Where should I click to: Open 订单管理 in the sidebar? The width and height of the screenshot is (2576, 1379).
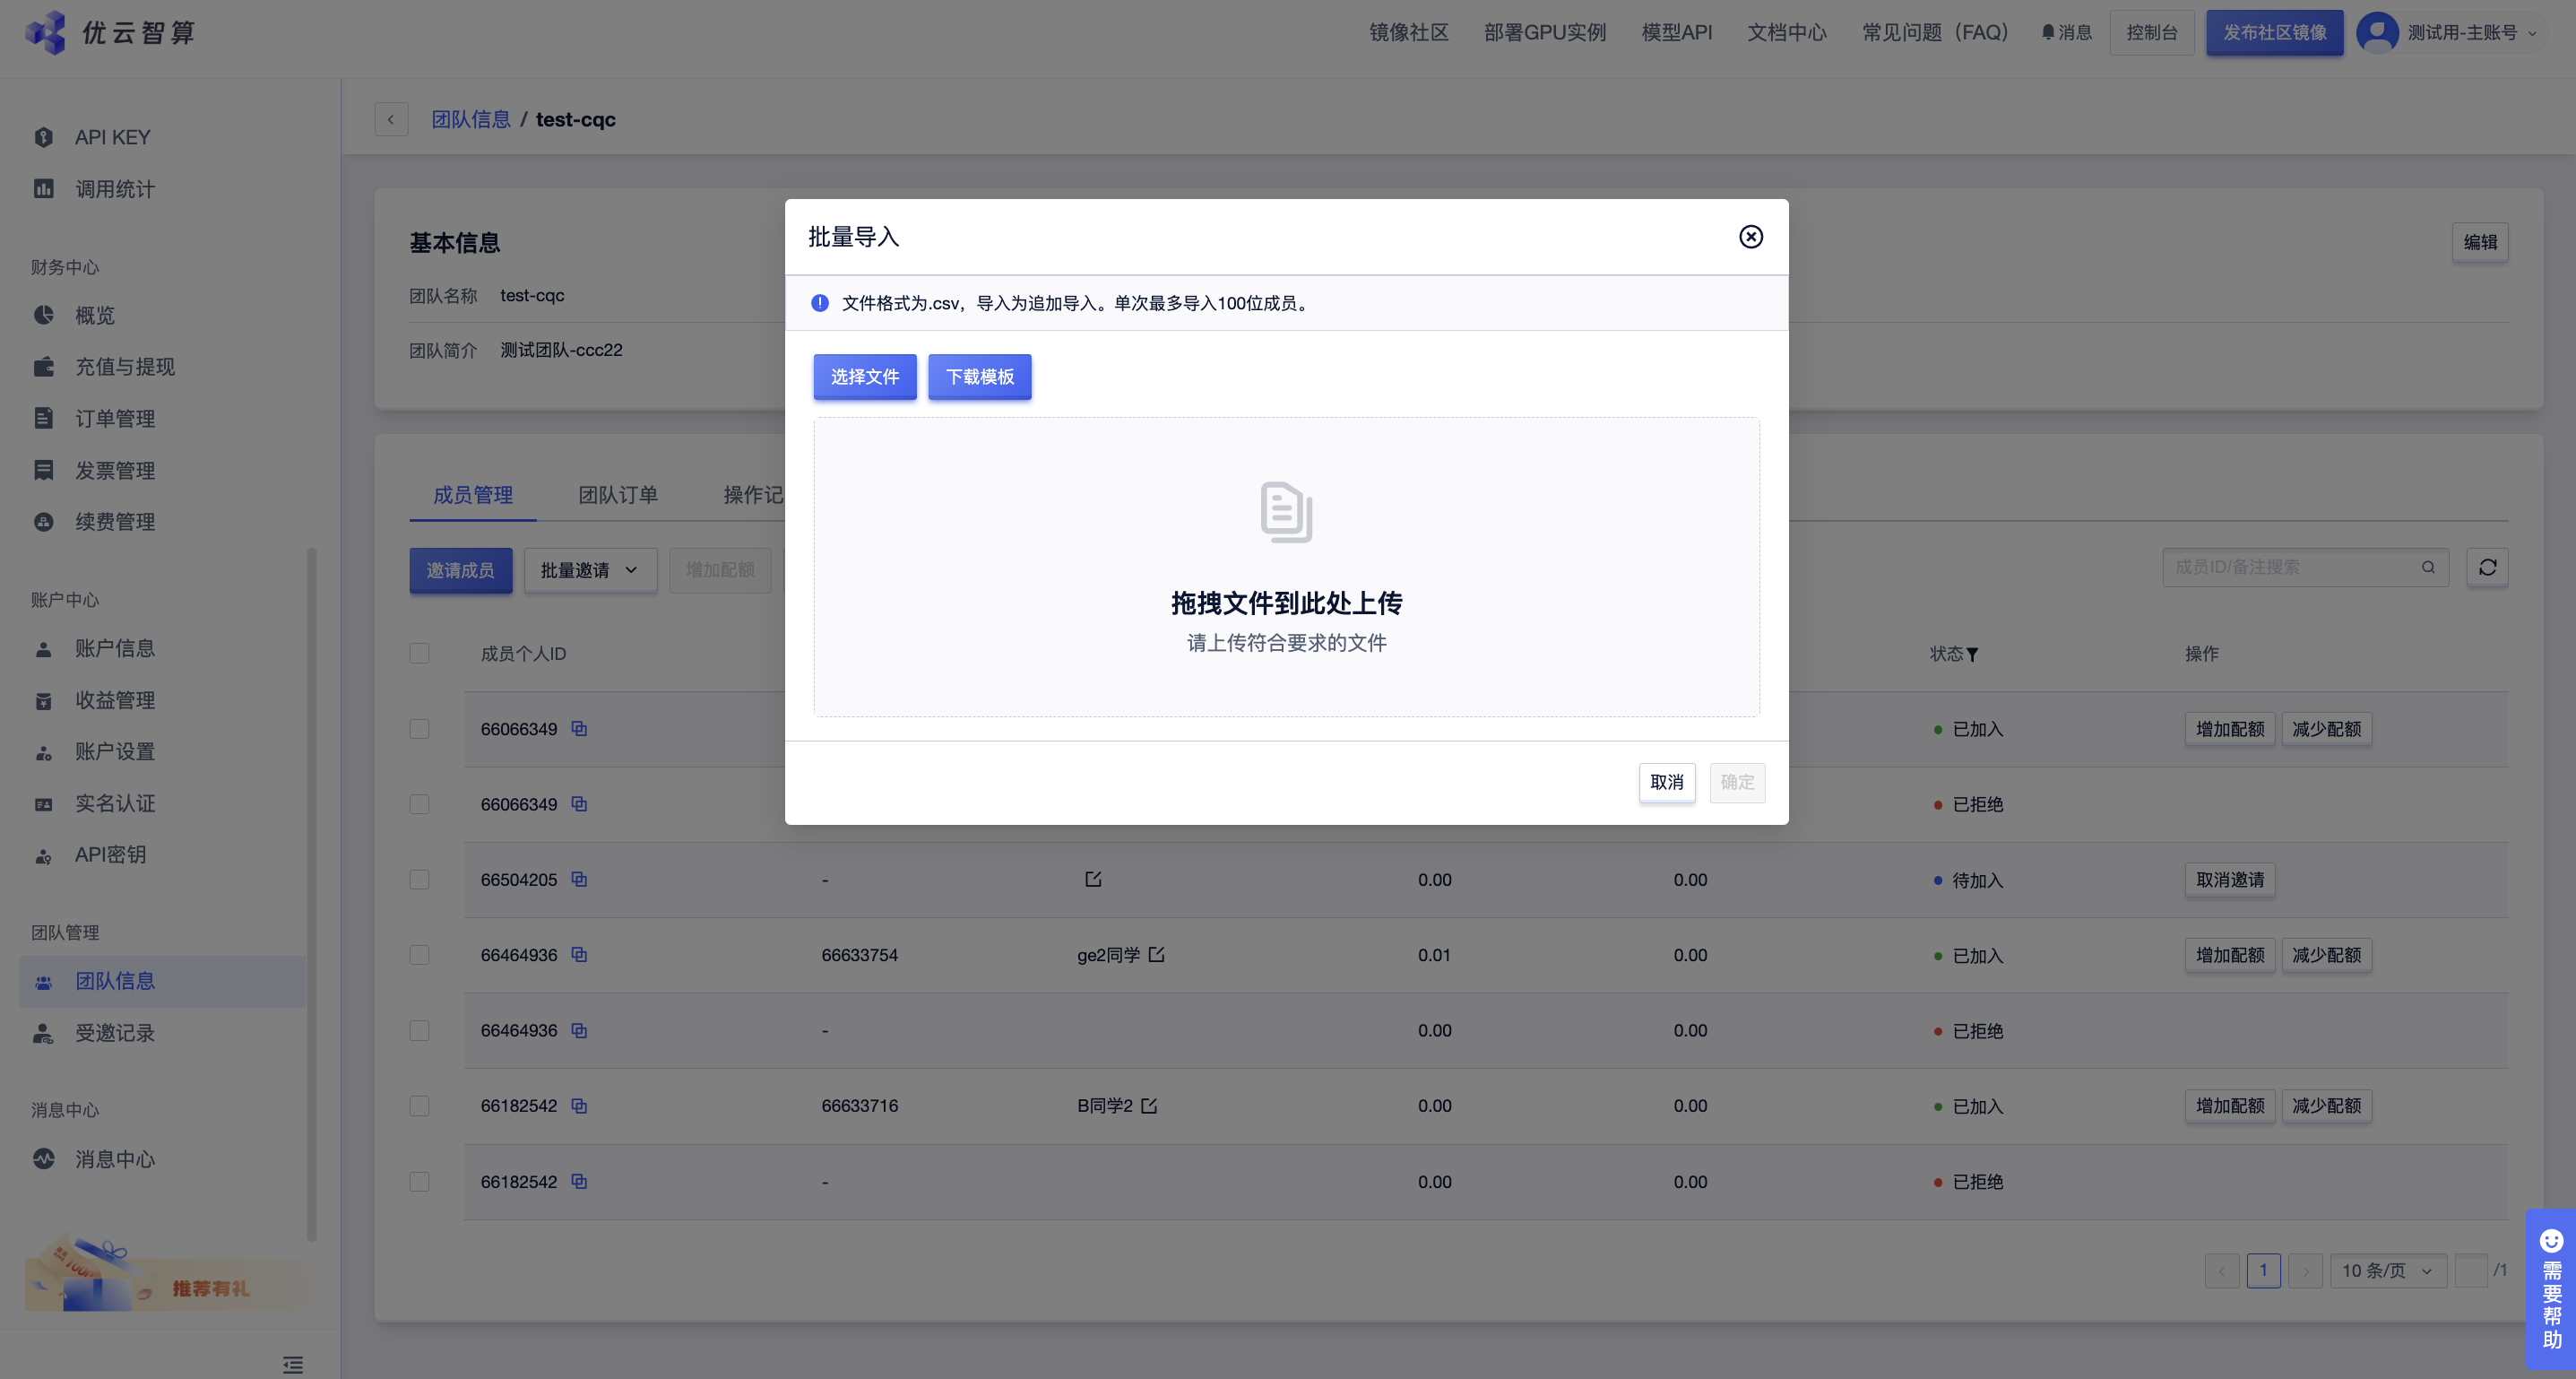coord(115,419)
